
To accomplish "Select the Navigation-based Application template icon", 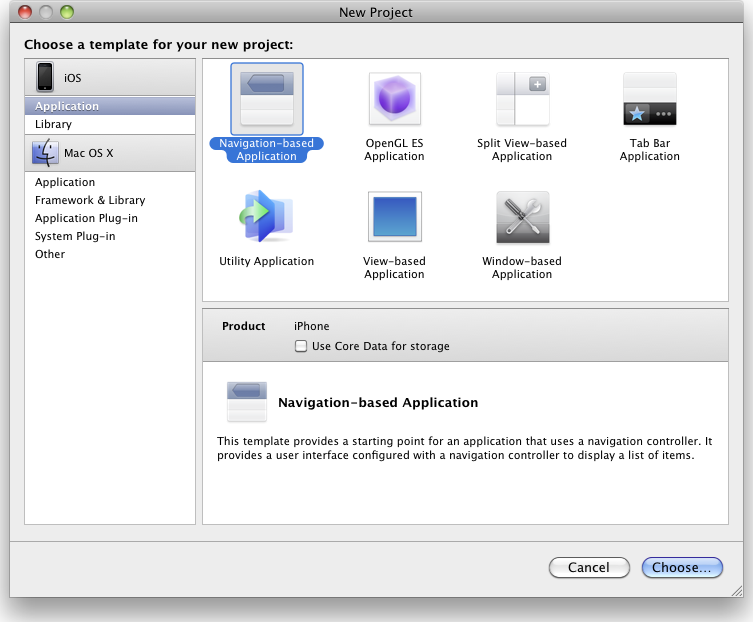I will click(267, 98).
